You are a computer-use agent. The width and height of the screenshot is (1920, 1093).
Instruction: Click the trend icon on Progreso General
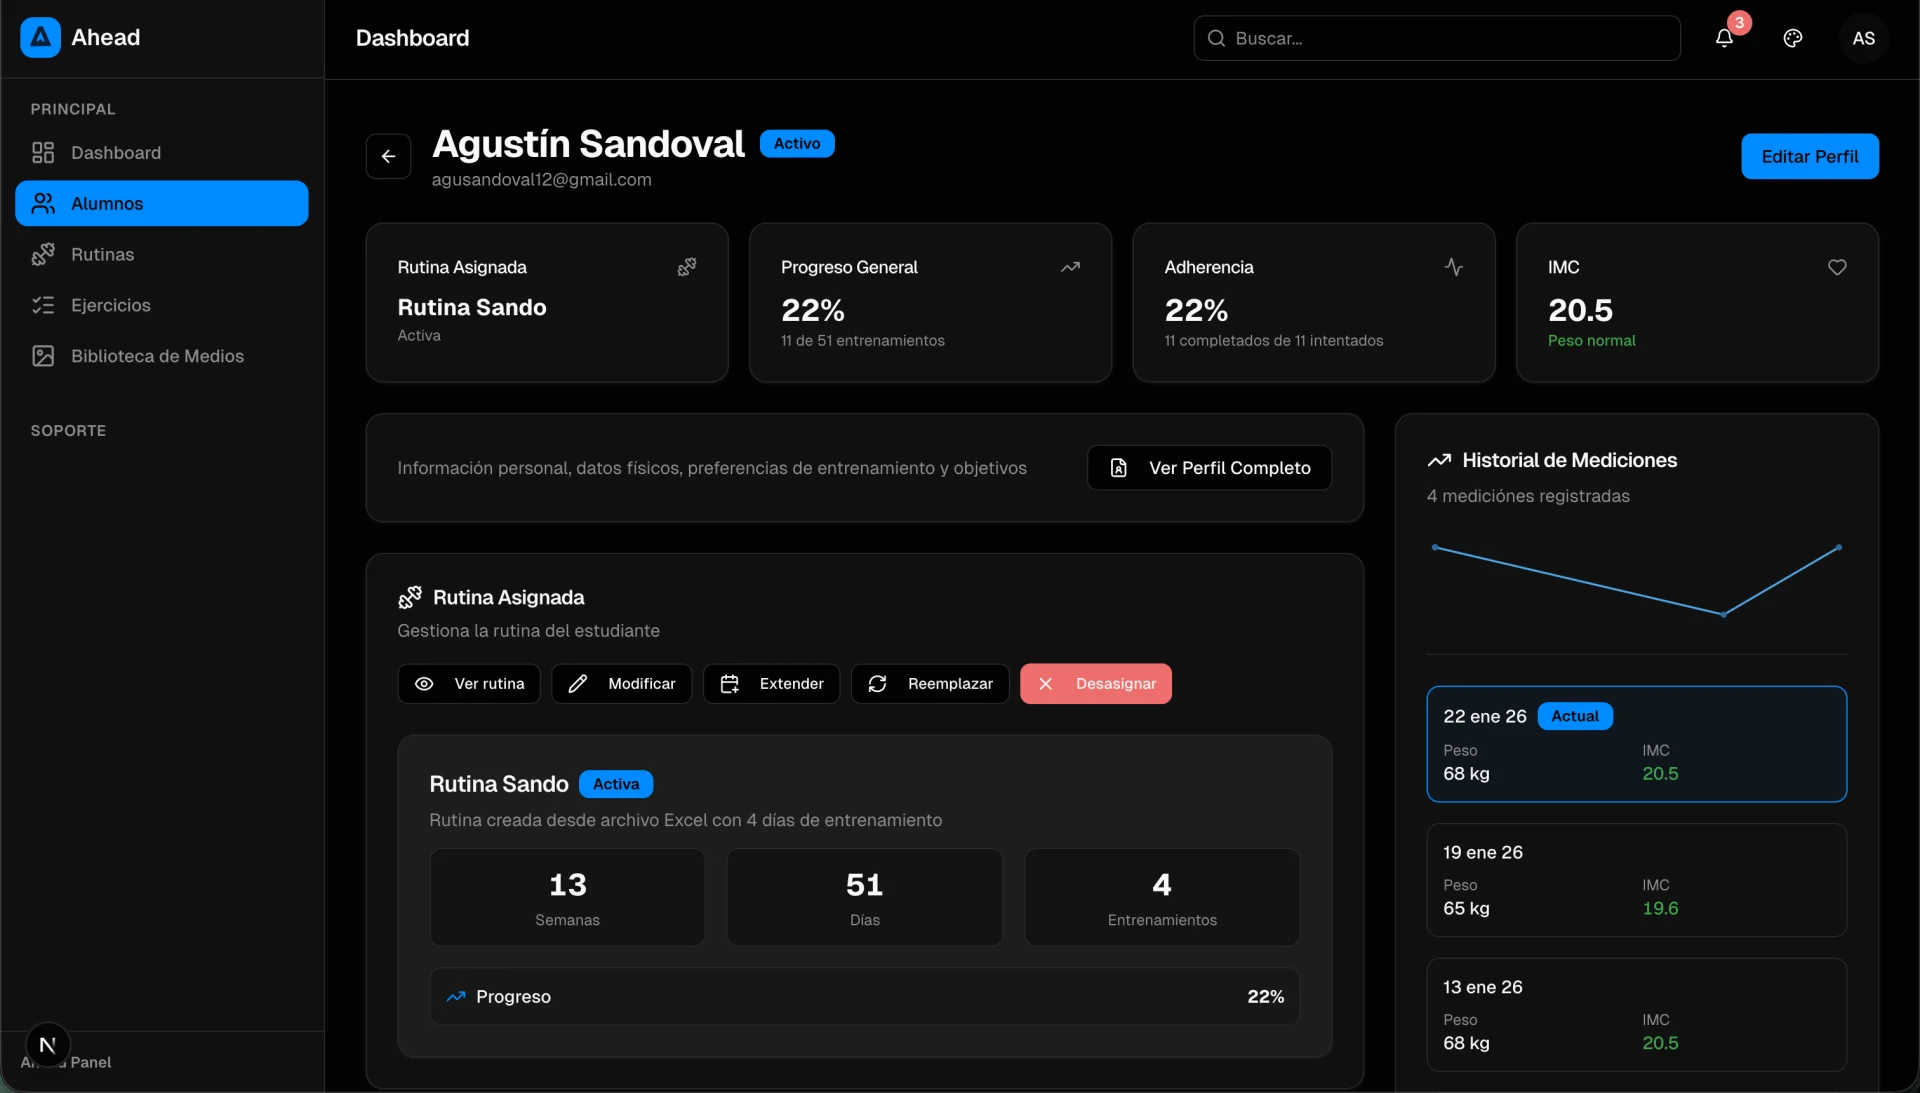pyautogui.click(x=1071, y=267)
